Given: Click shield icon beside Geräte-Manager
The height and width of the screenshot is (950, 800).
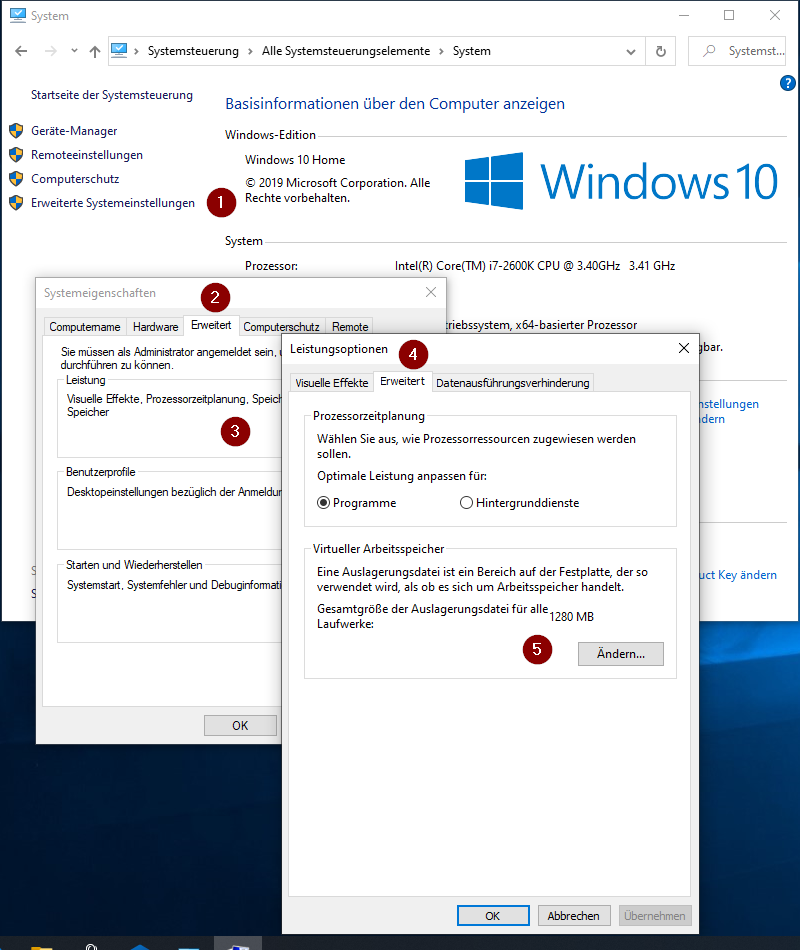Looking at the screenshot, I should [x=16, y=131].
